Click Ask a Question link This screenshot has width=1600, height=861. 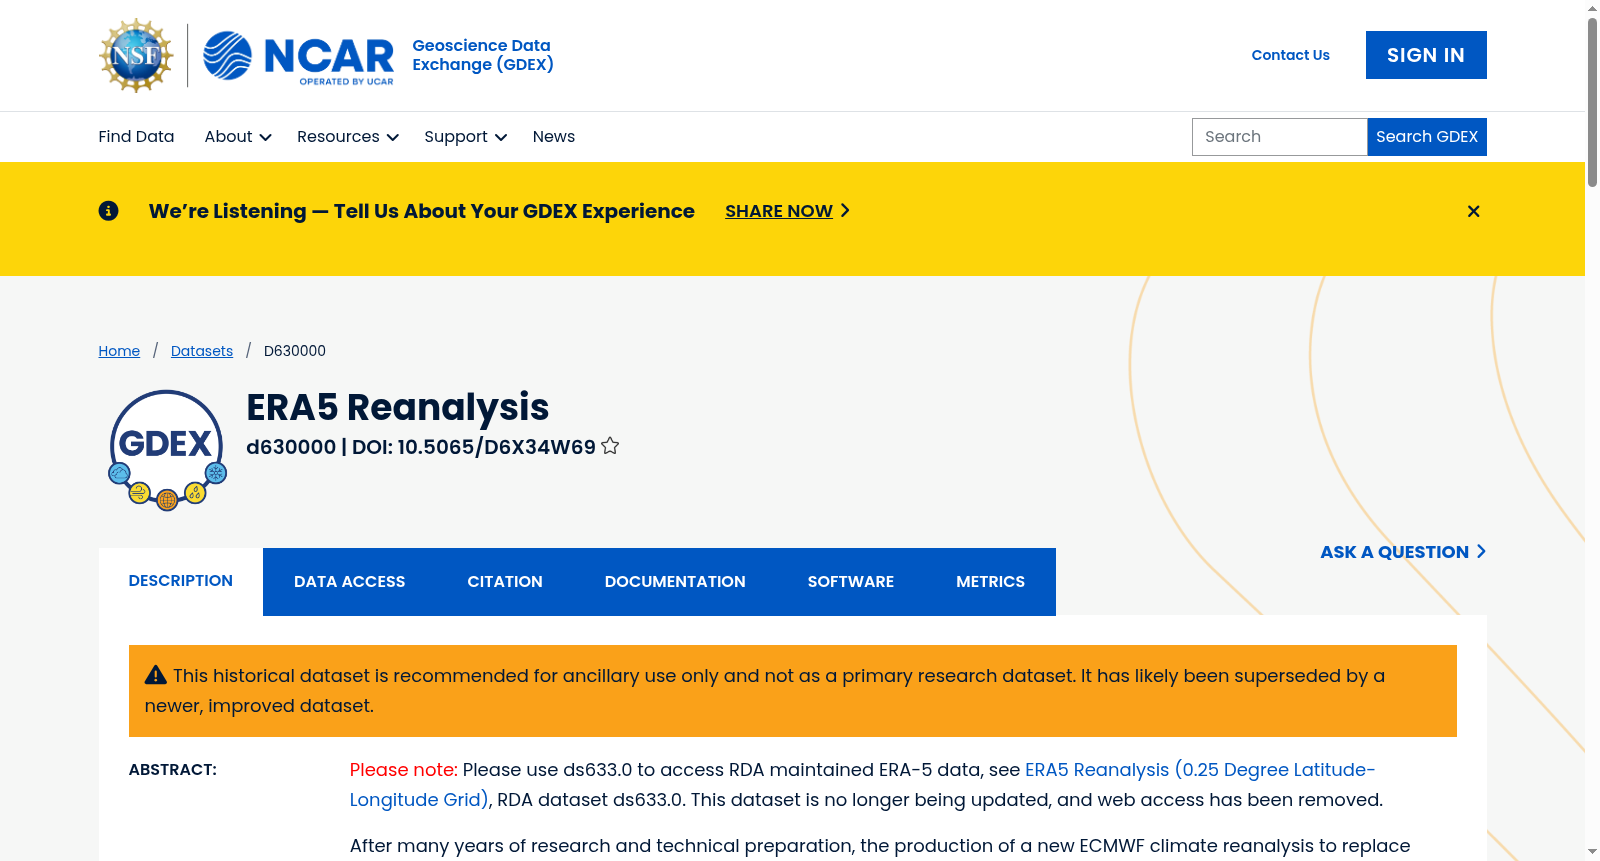click(1403, 552)
